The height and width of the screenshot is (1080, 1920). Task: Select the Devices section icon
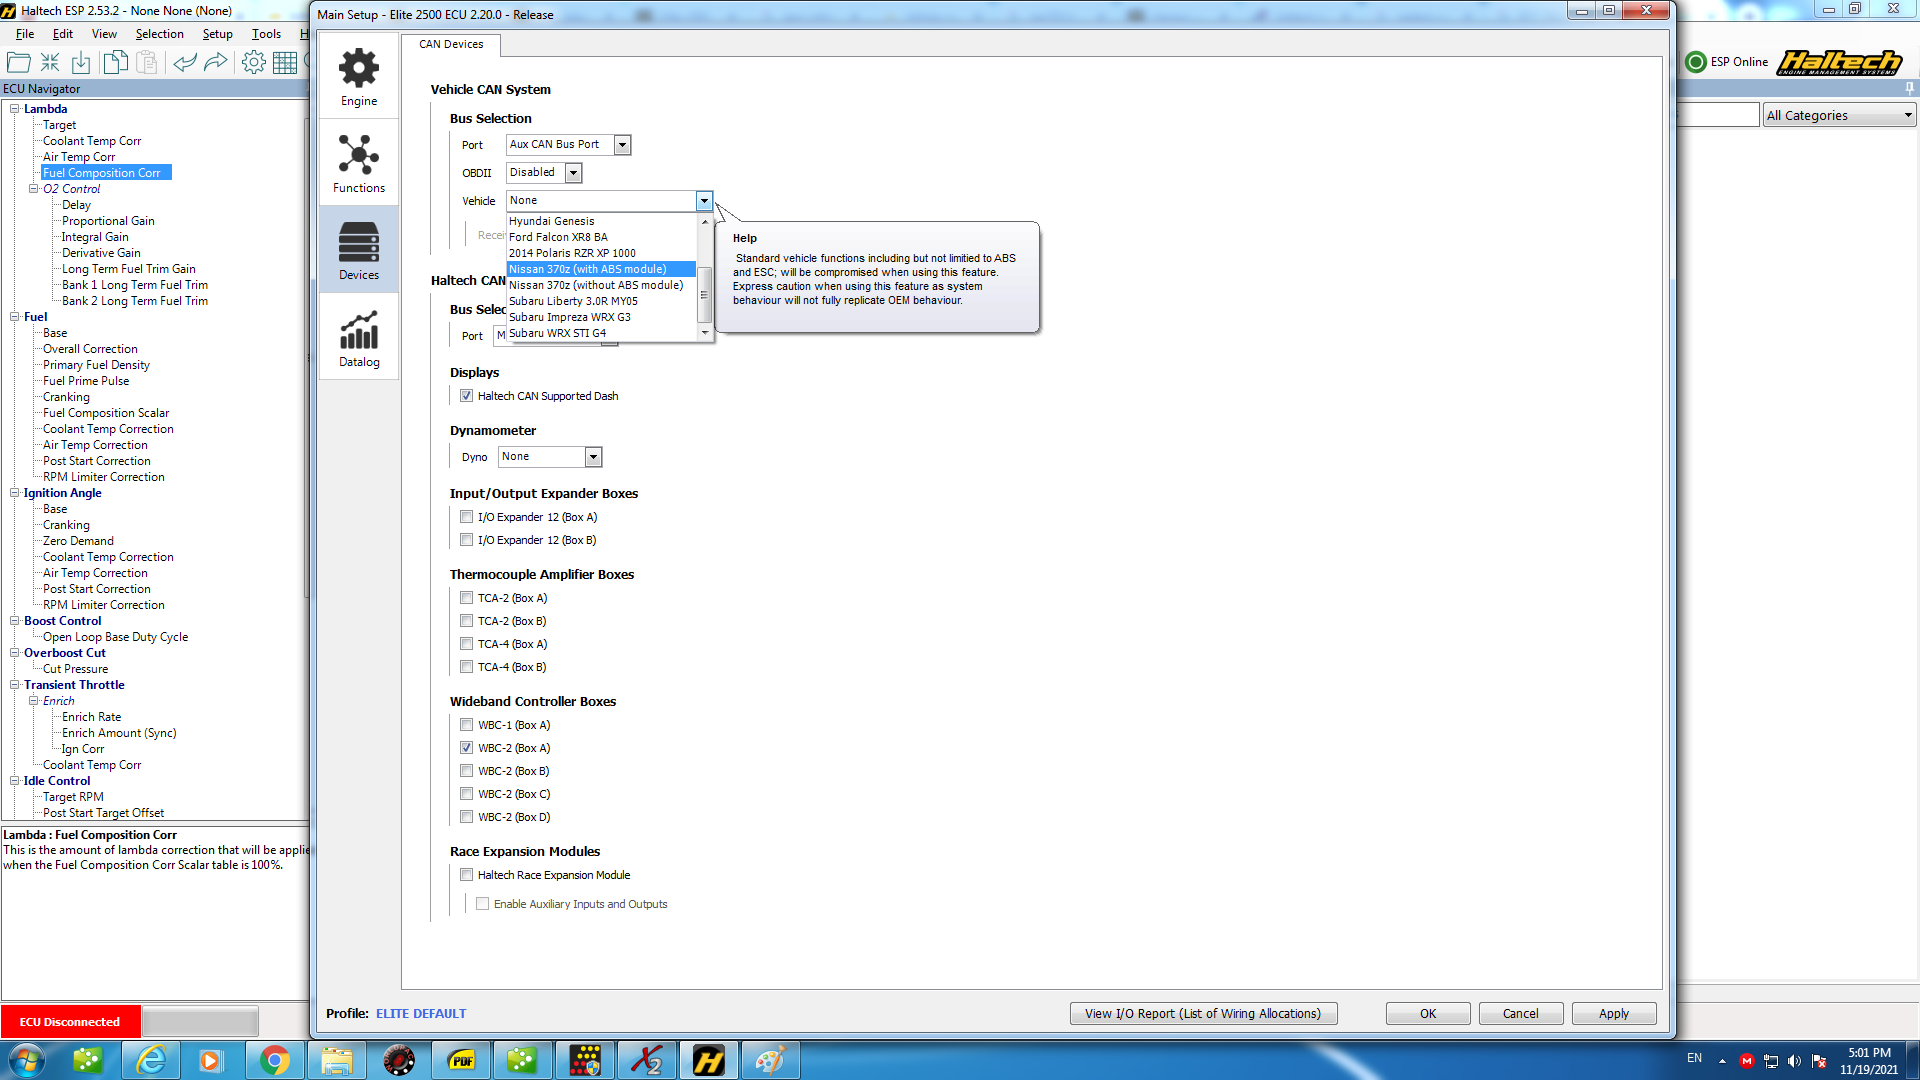coord(359,251)
